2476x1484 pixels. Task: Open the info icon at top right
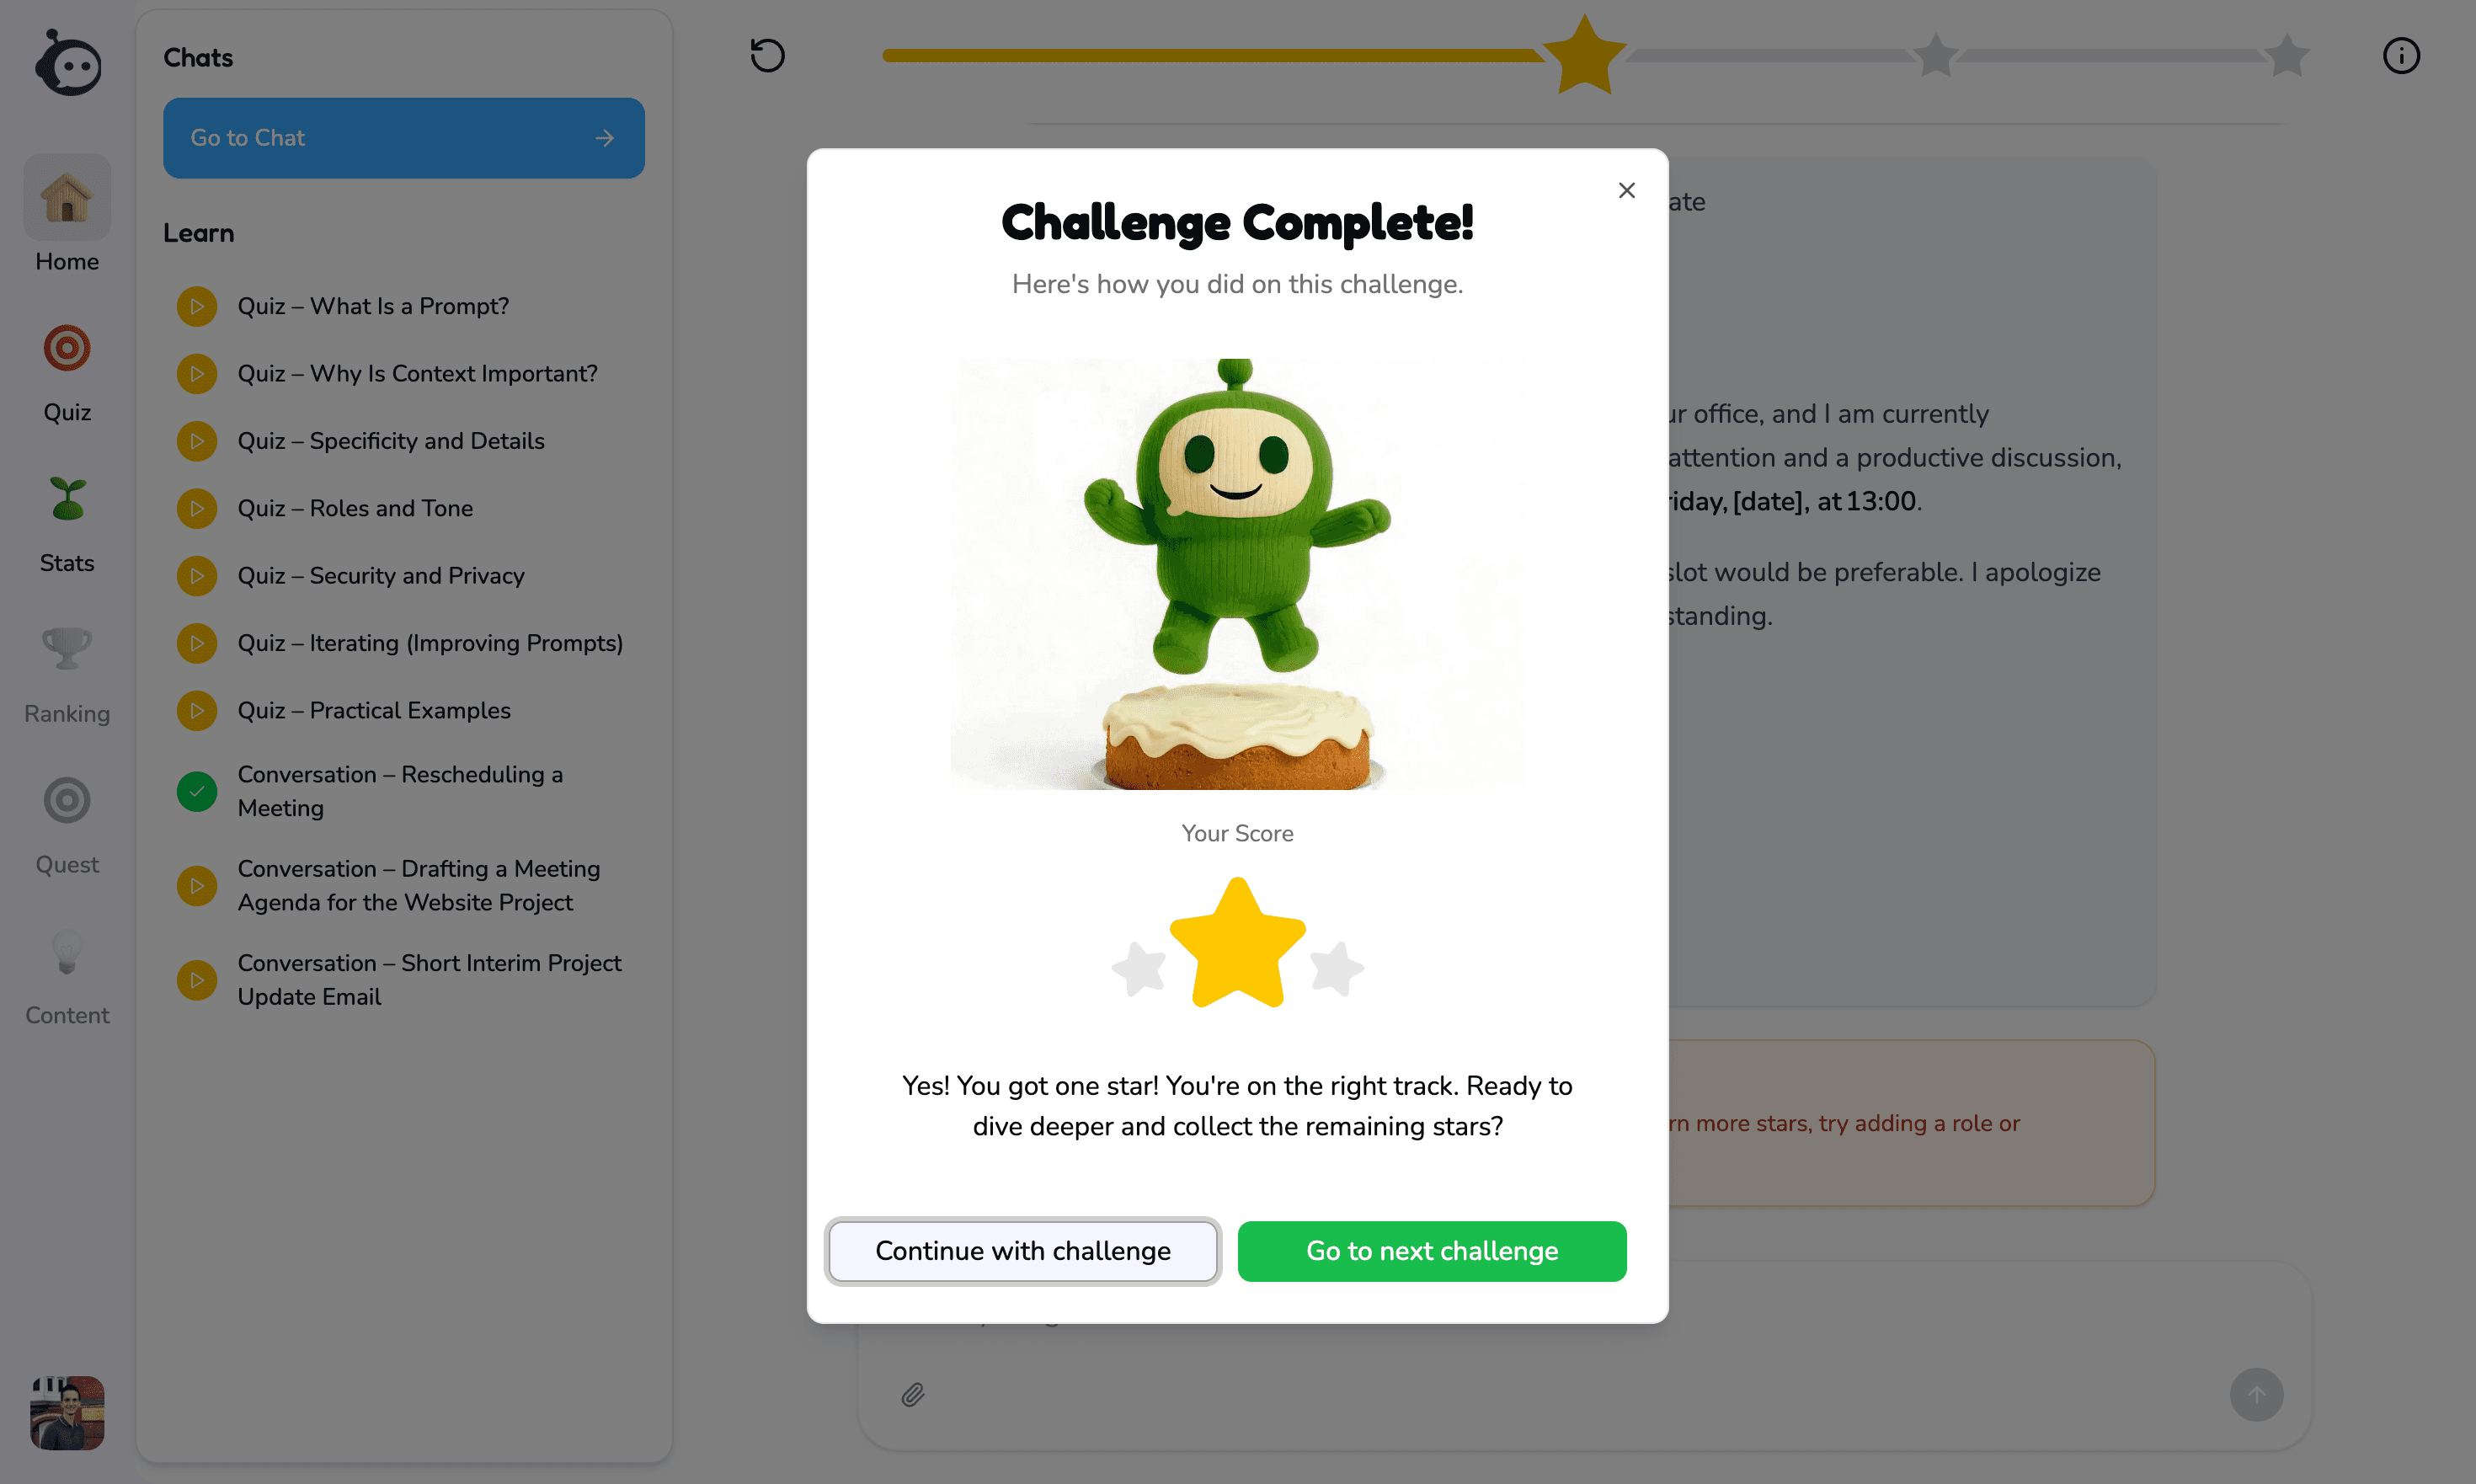2402,55
